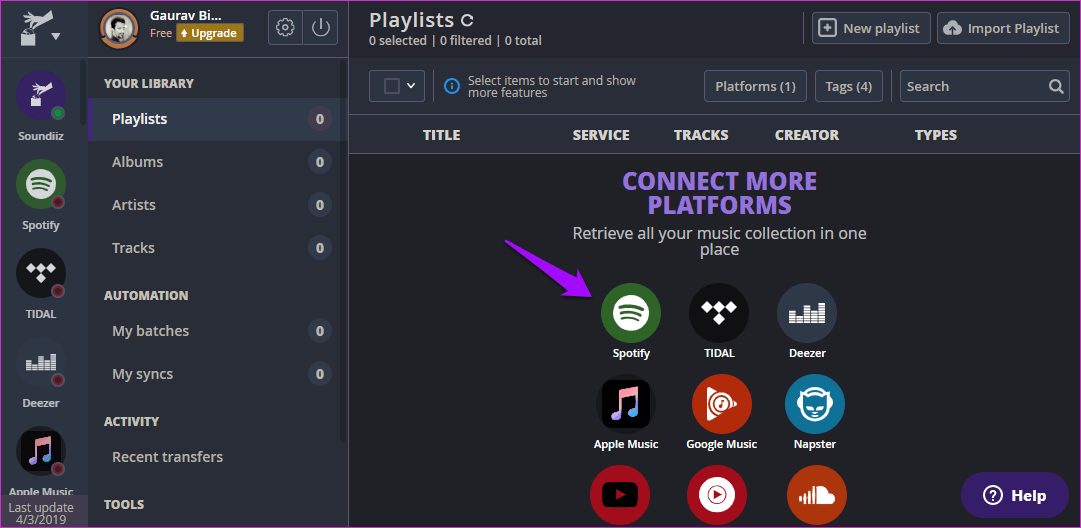
Task: Click the YouTube platform icon
Action: pyautogui.click(x=620, y=495)
